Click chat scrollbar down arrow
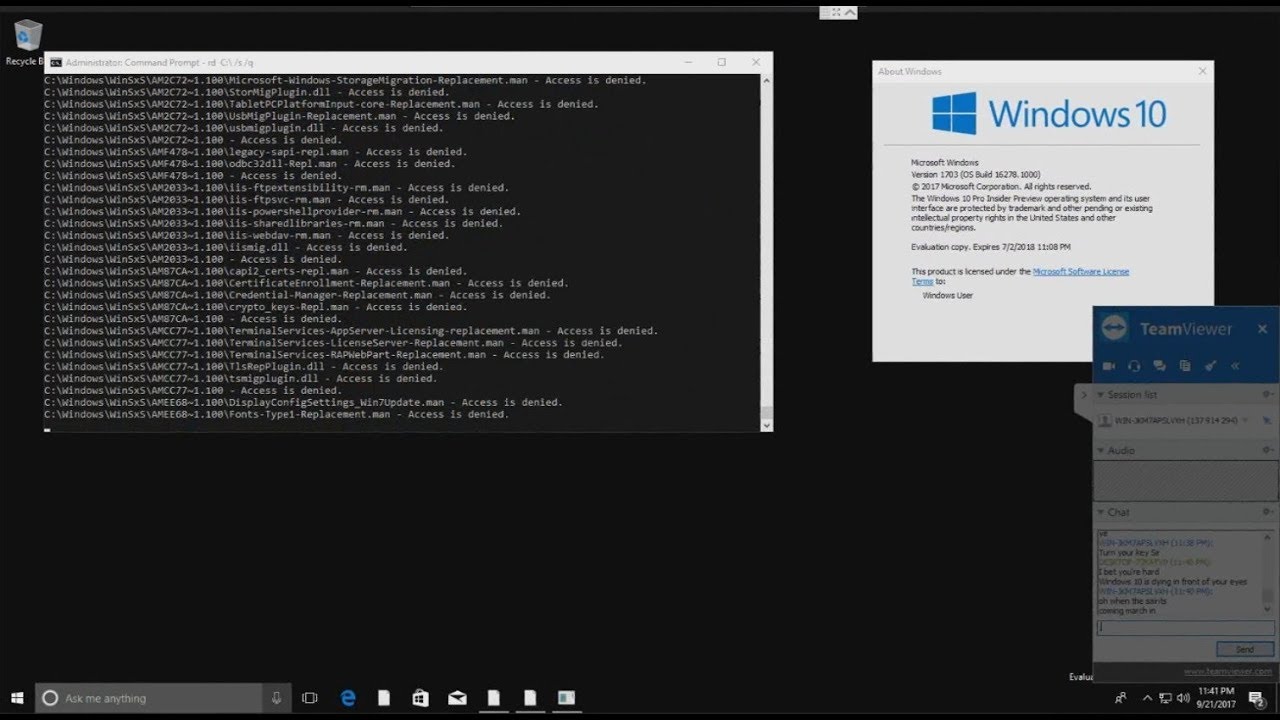Viewport: 1280px width, 720px height. (1269, 609)
